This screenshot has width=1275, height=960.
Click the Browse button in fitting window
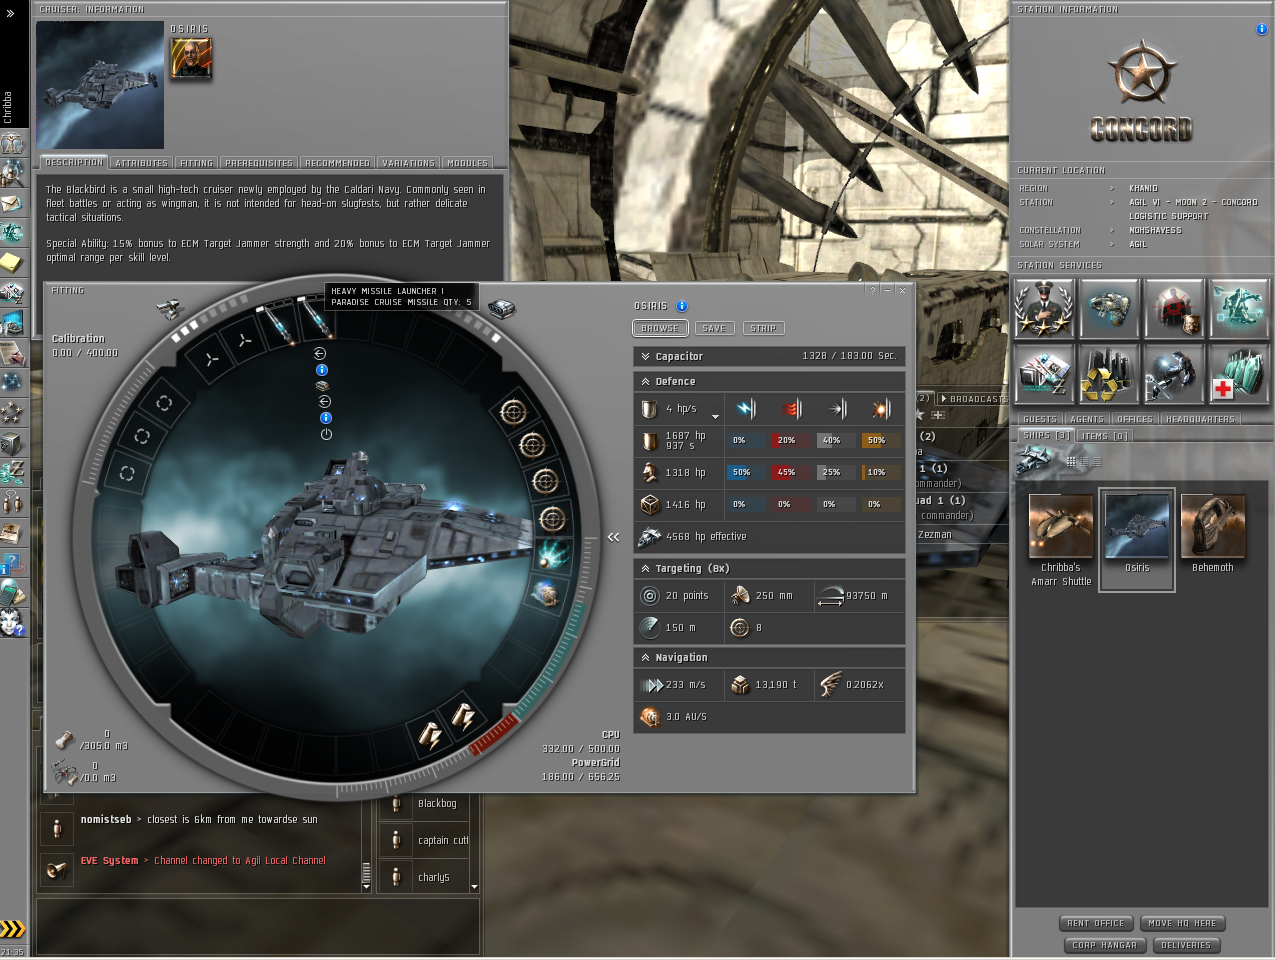pos(660,328)
